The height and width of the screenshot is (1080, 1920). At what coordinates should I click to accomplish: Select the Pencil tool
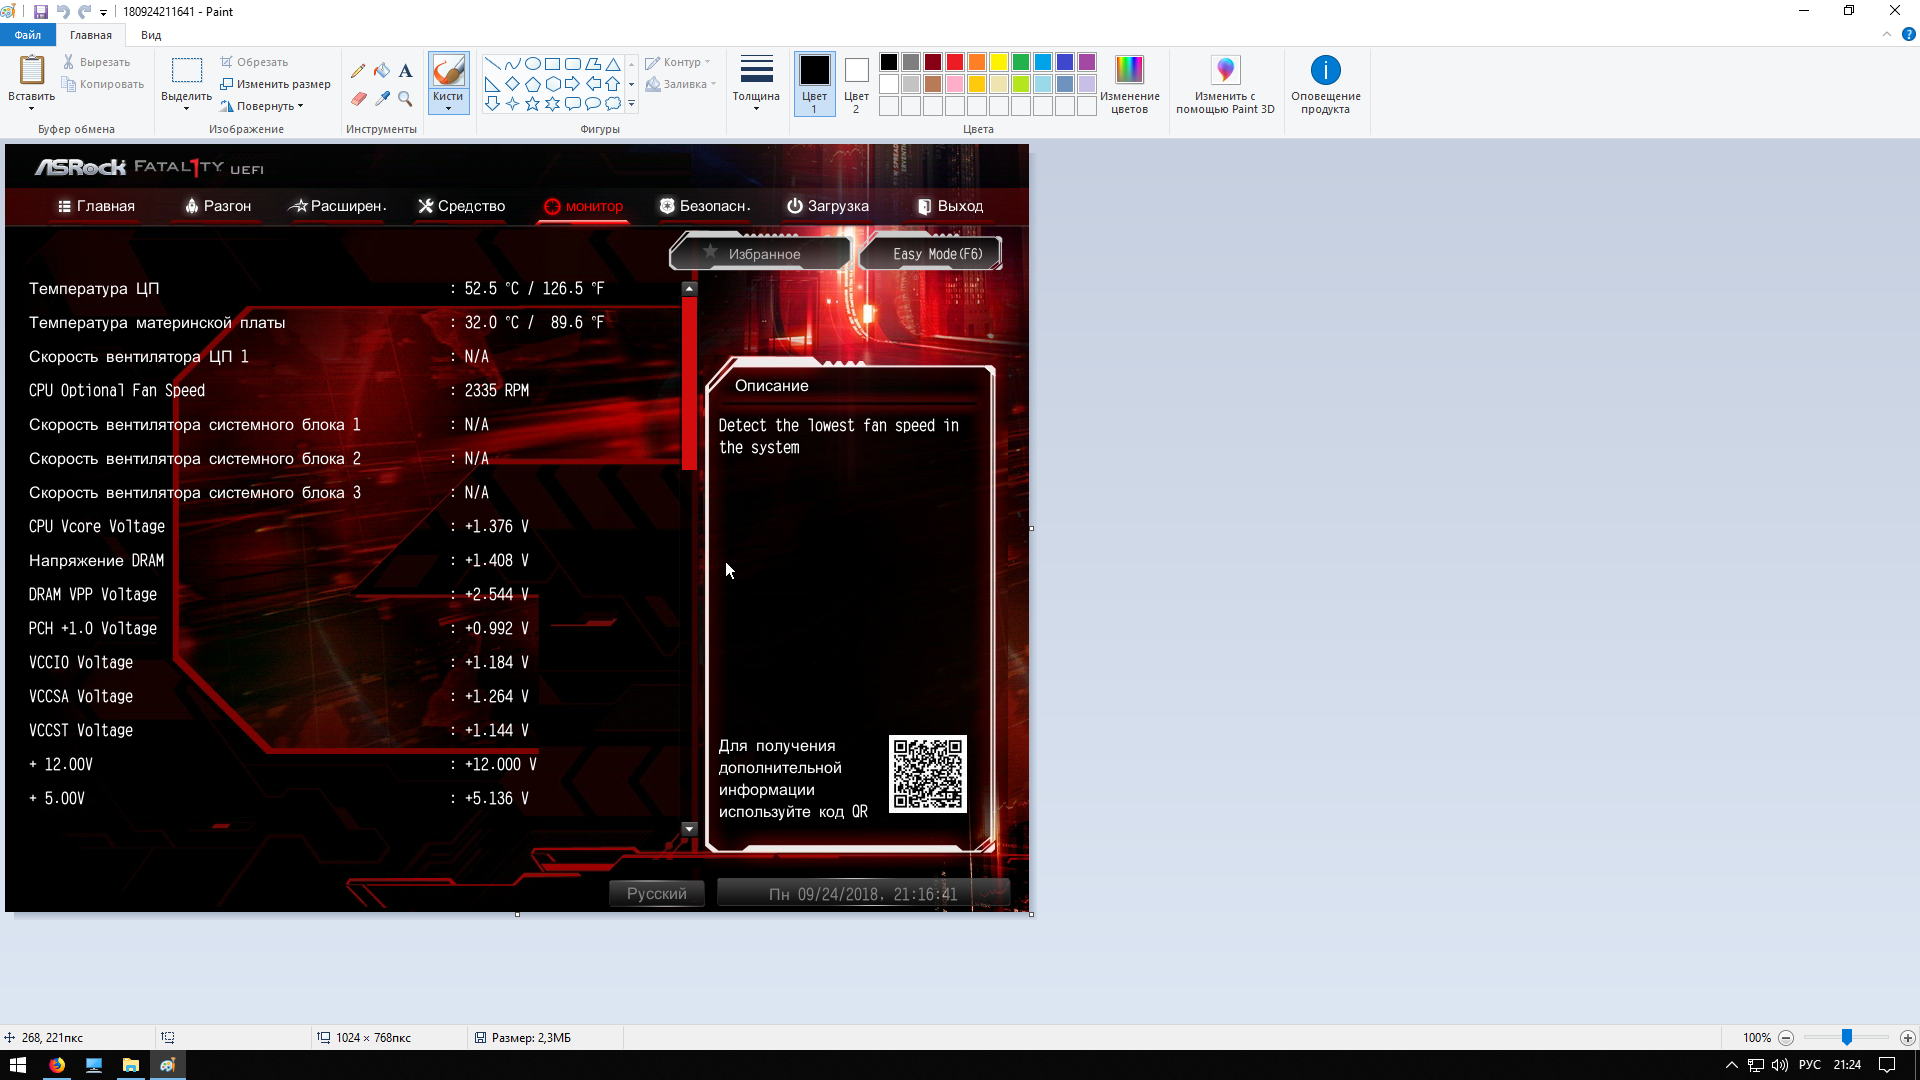(x=358, y=71)
